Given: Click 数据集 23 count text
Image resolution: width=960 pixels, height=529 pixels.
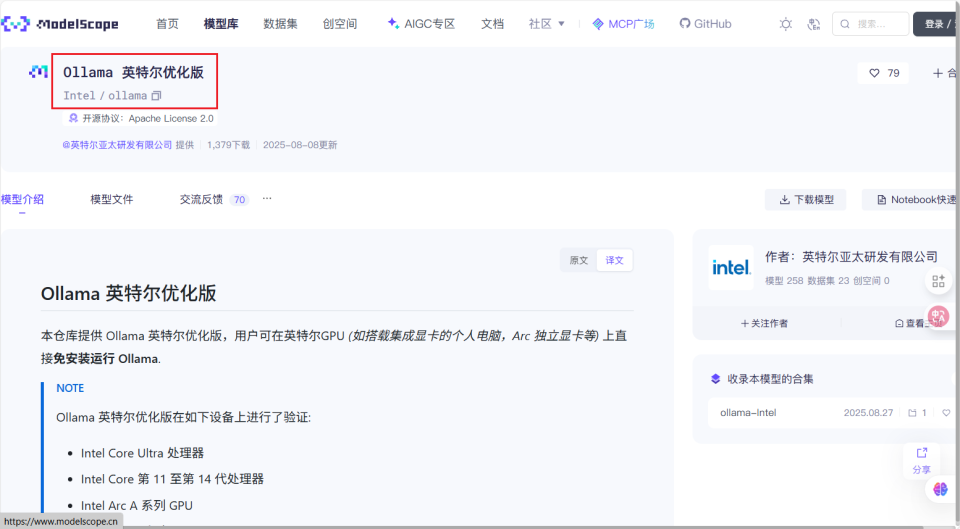Looking at the screenshot, I should pos(828,280).
